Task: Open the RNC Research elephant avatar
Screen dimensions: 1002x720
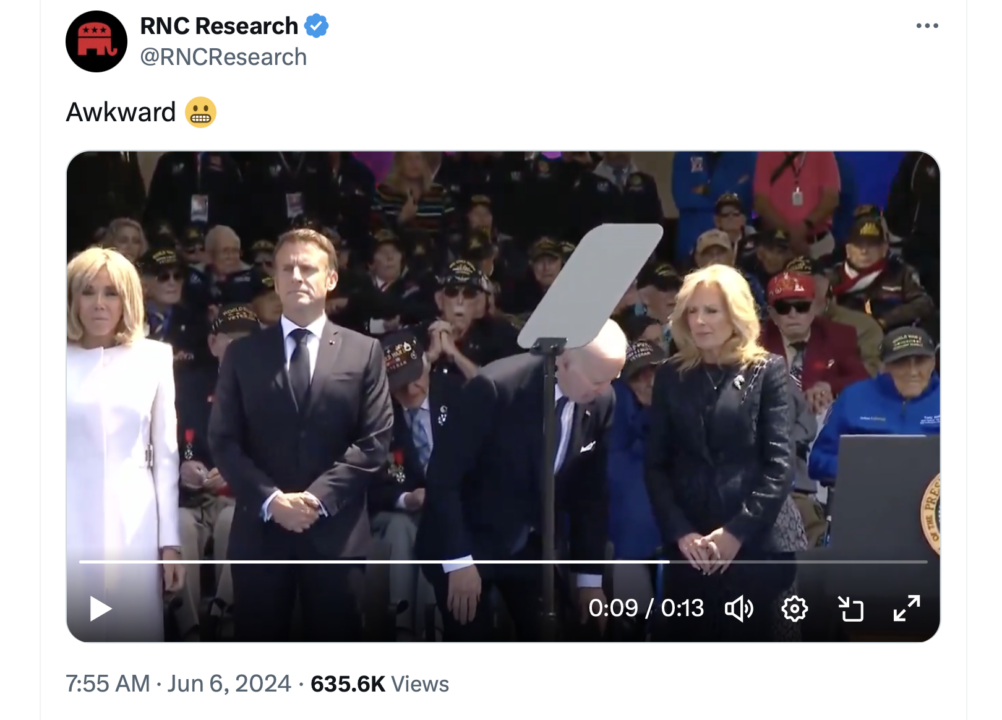Action: 96,41
